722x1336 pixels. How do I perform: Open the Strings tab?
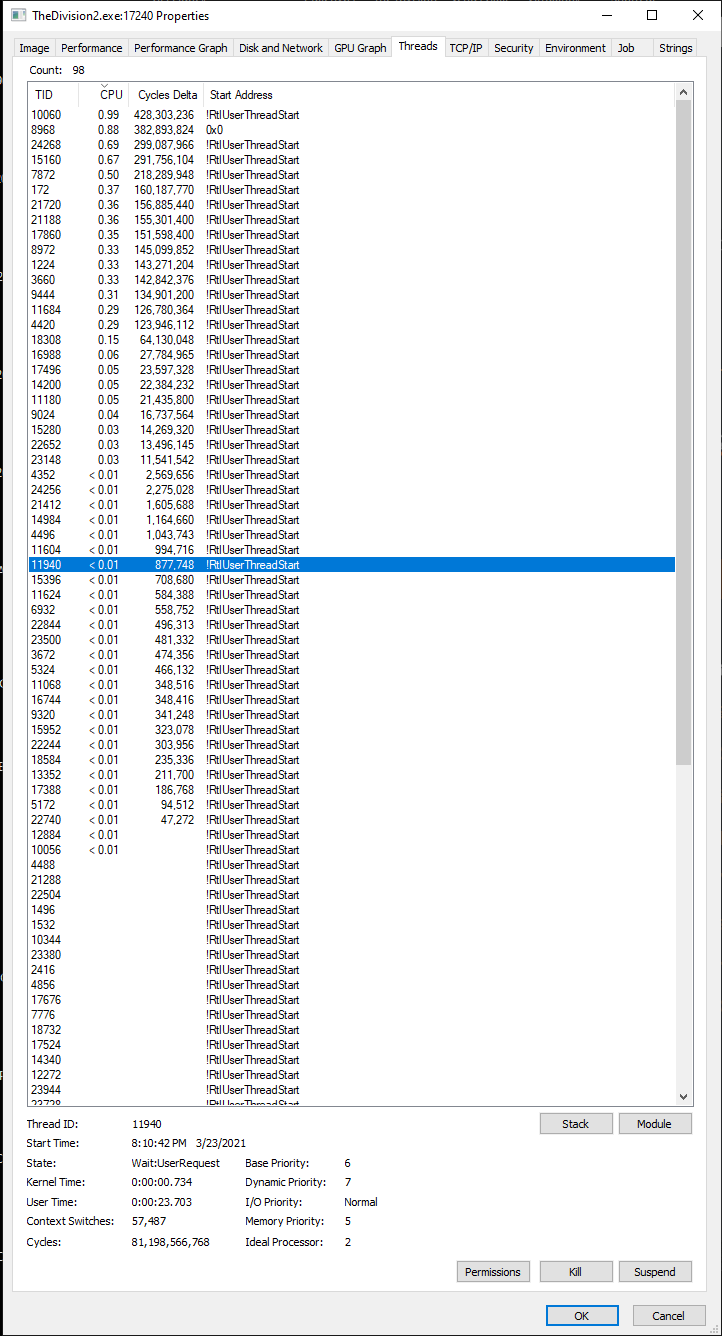point(675,48)
